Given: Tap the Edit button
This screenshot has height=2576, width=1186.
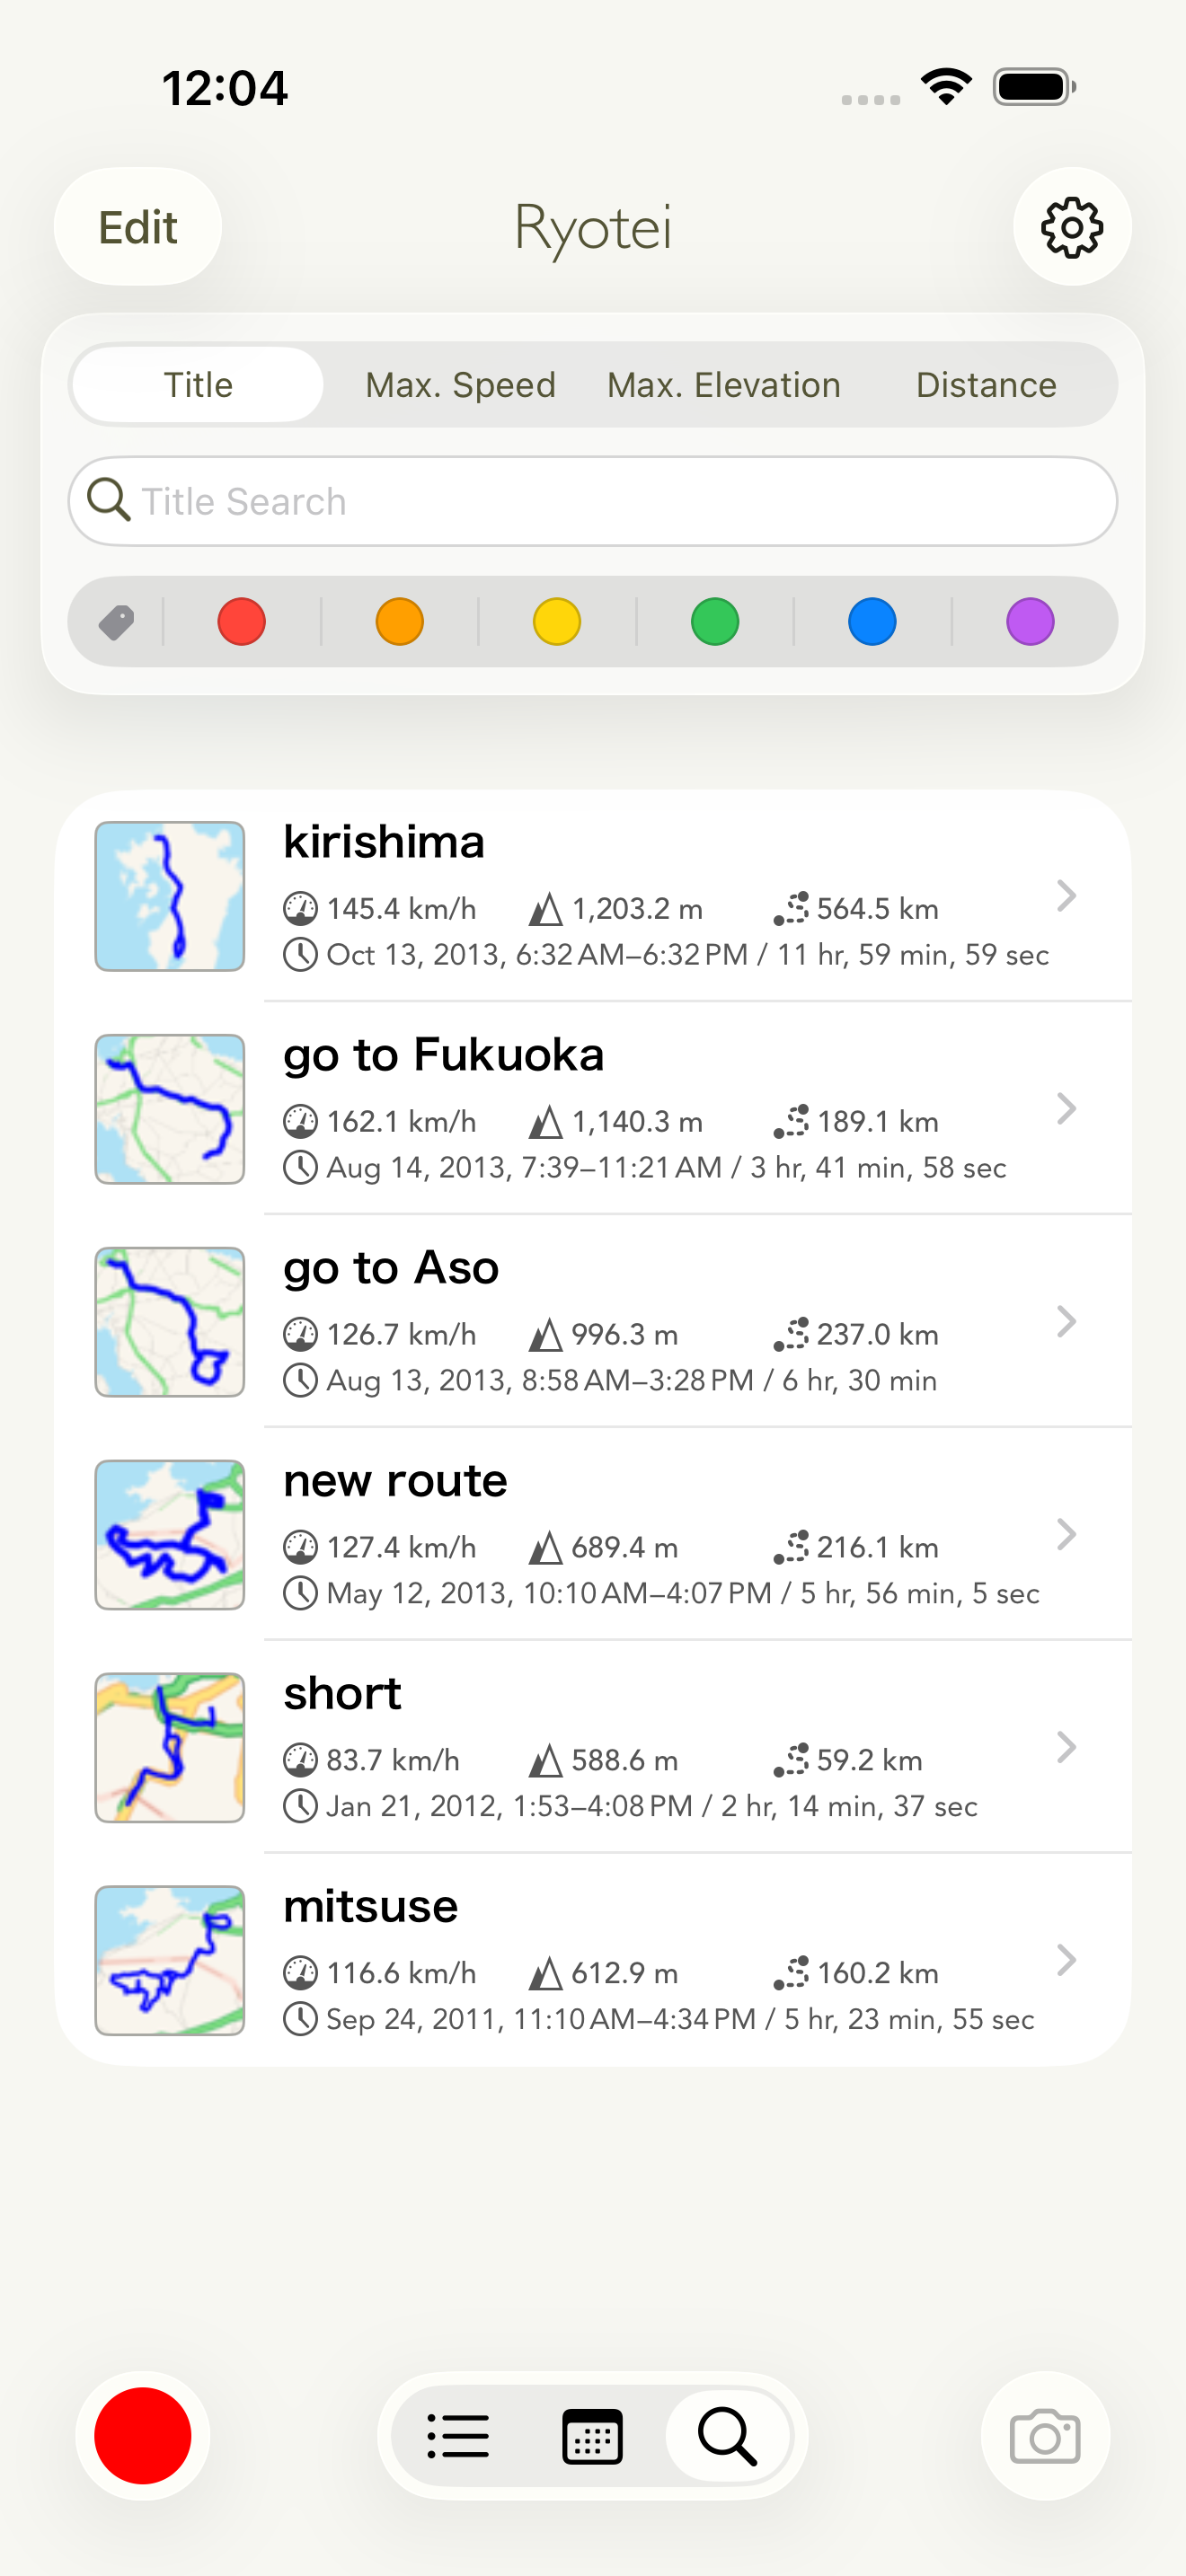Looking at the screenshot, I should [x=138, y=227].
